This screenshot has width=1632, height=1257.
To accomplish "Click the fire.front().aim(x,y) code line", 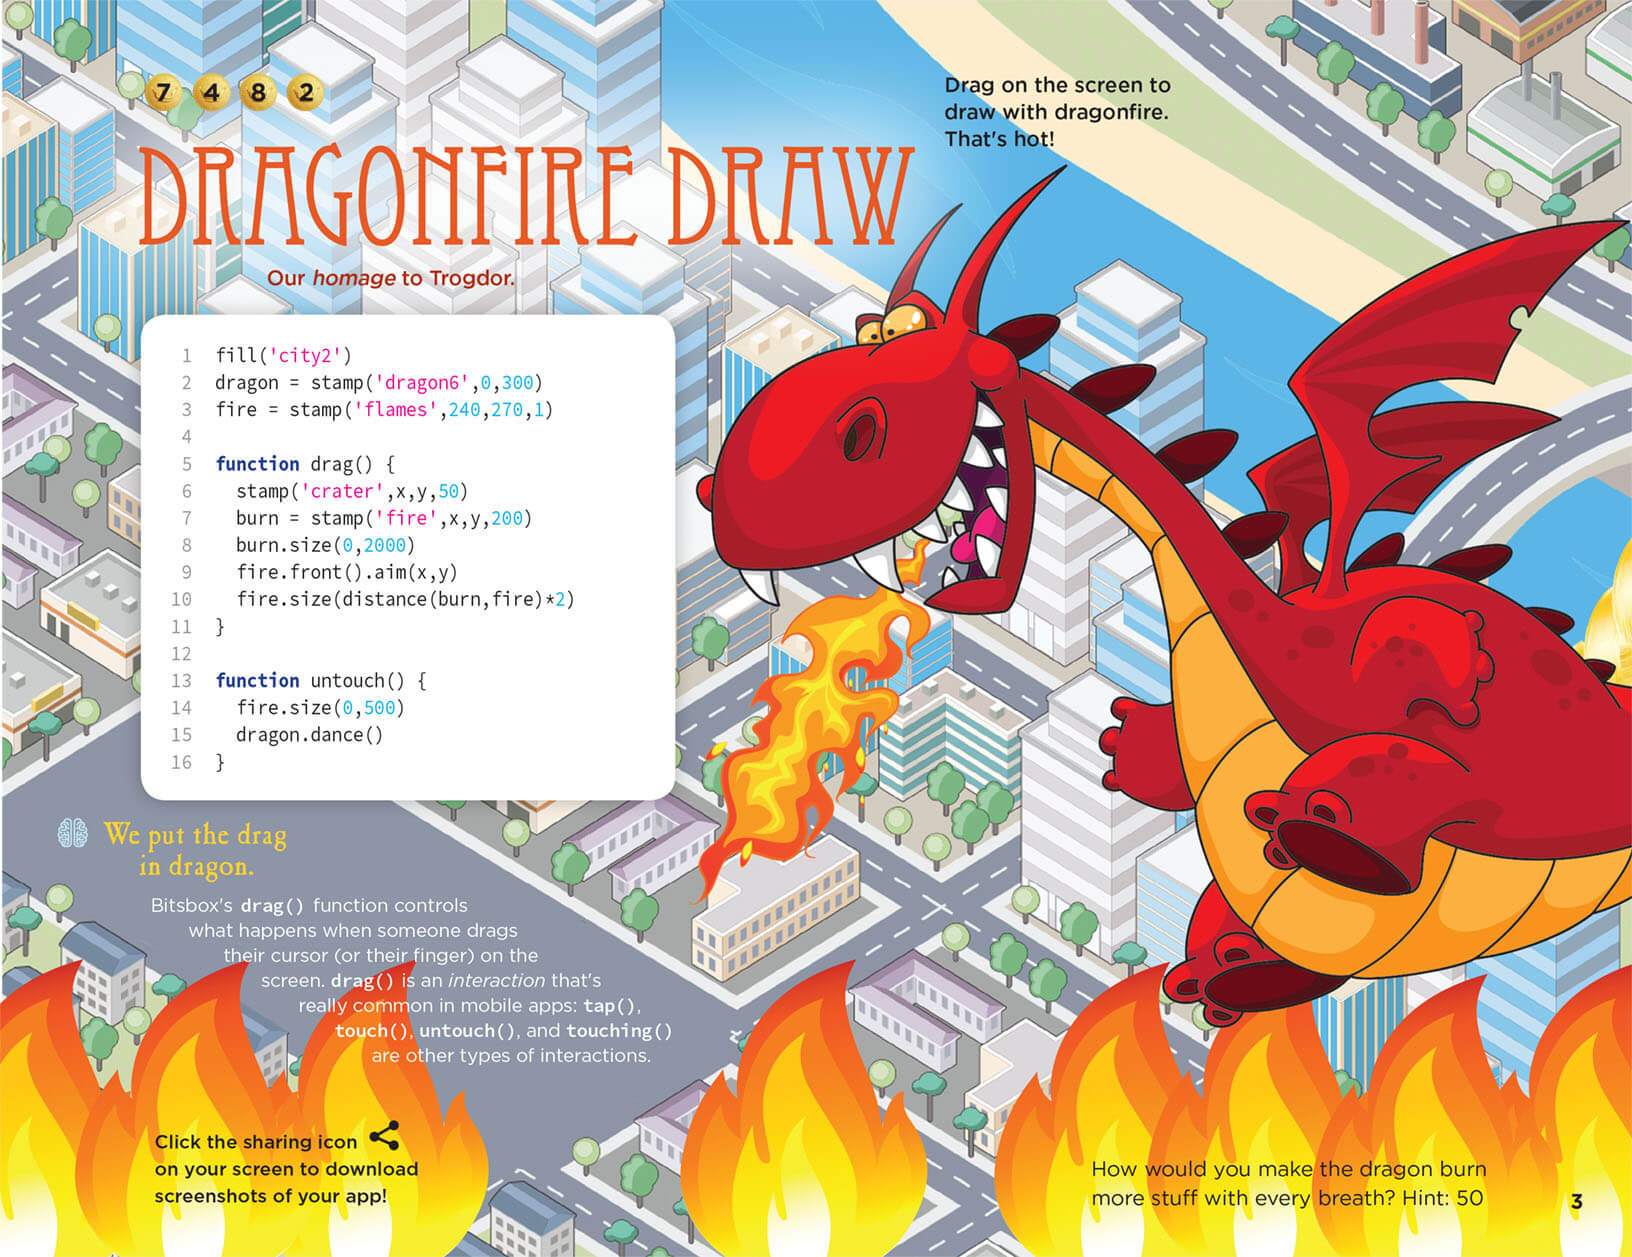I will coord(346,572).
